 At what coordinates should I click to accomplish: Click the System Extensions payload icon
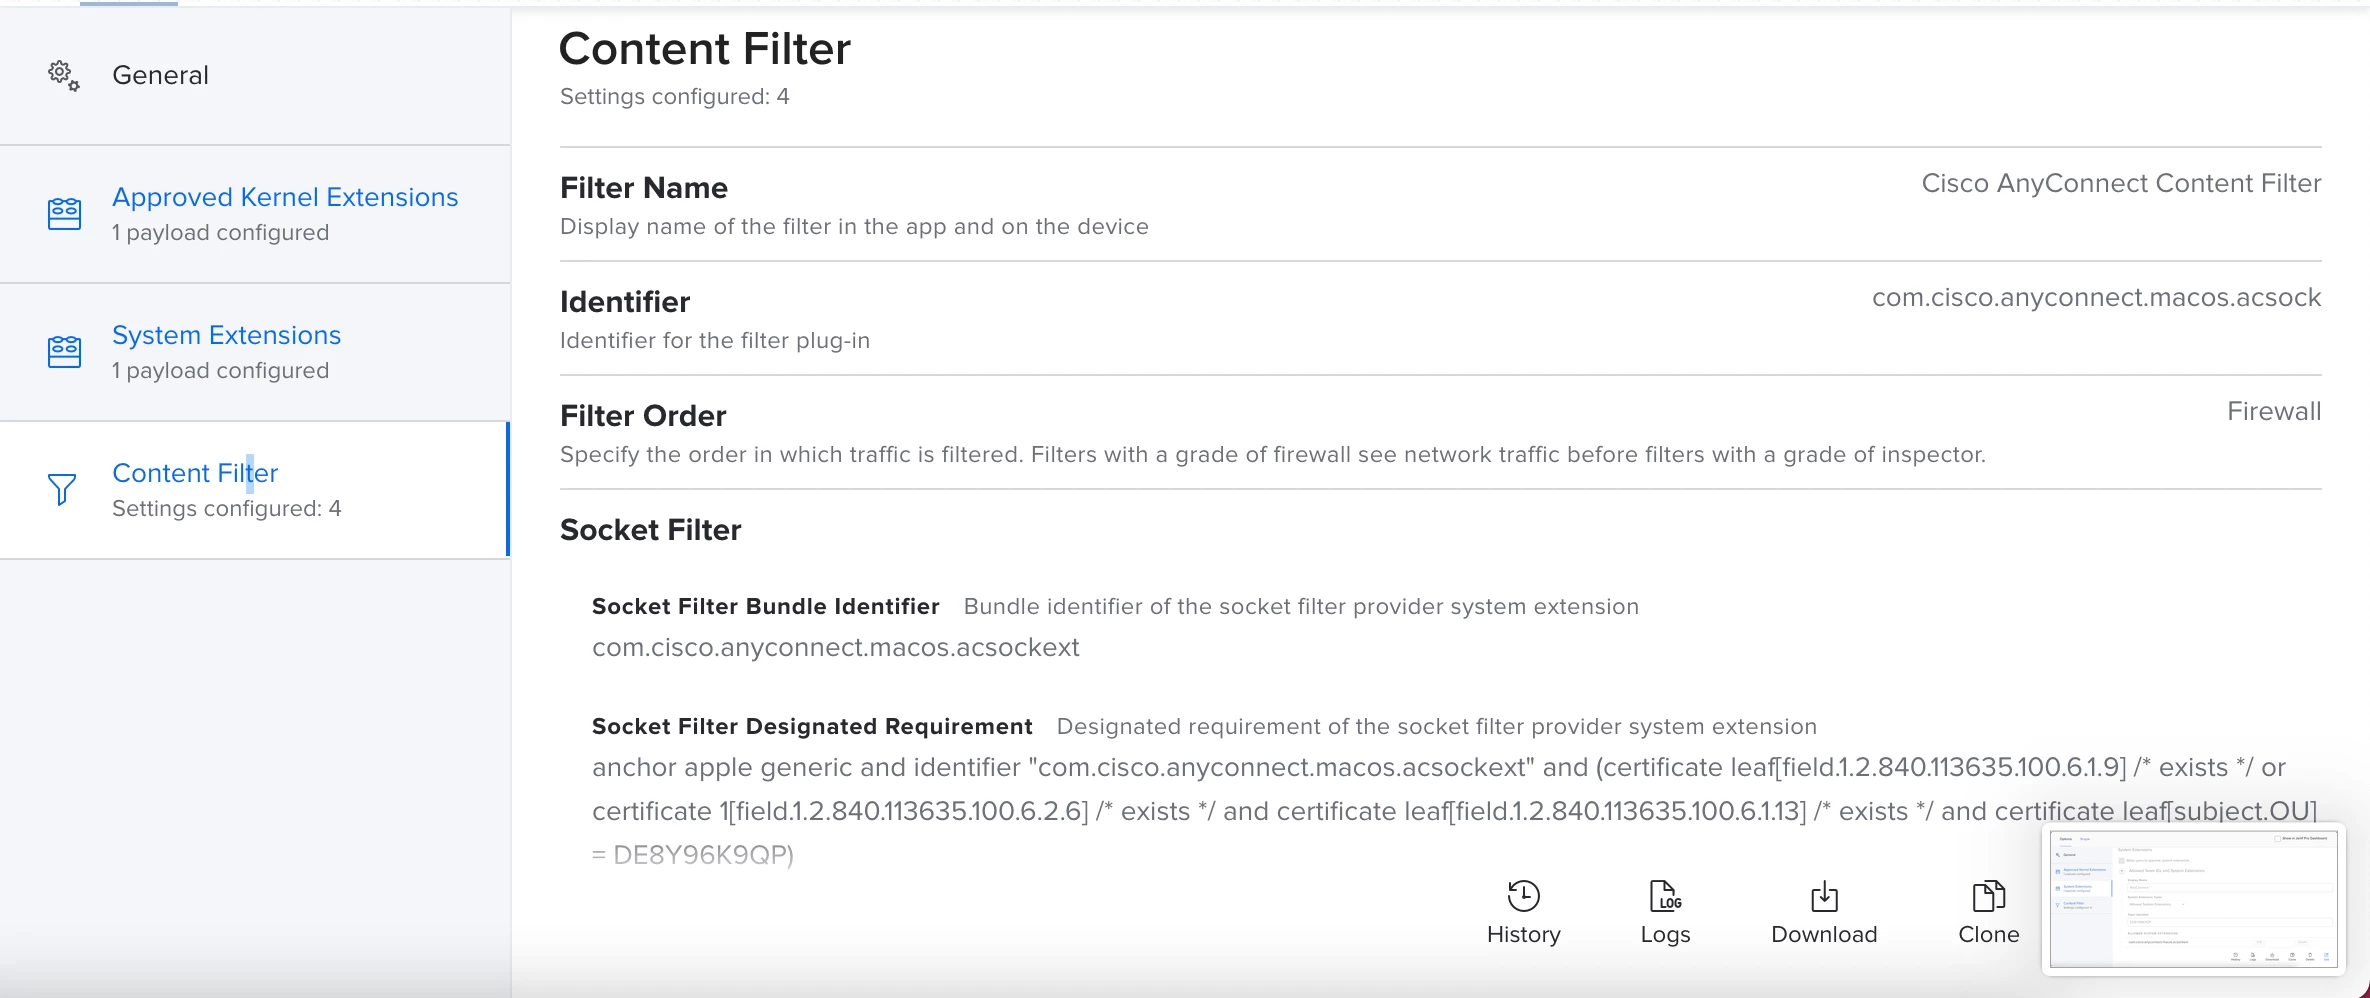[65, 352]
